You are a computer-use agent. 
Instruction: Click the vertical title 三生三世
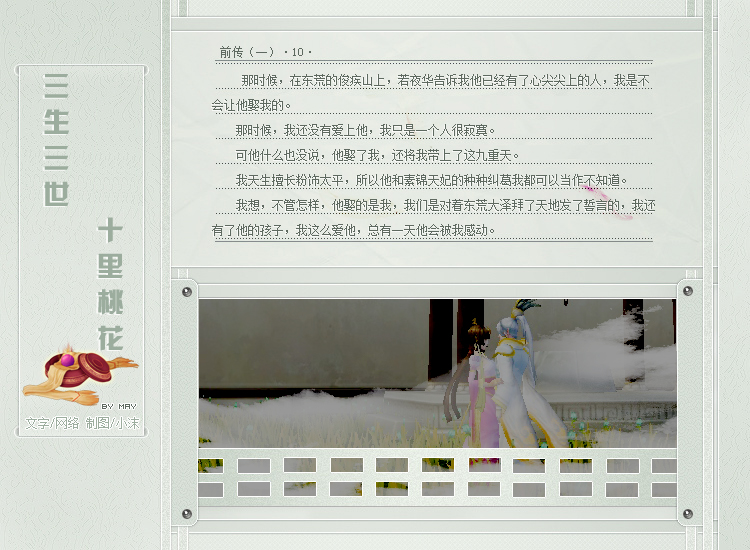(57, 140)
